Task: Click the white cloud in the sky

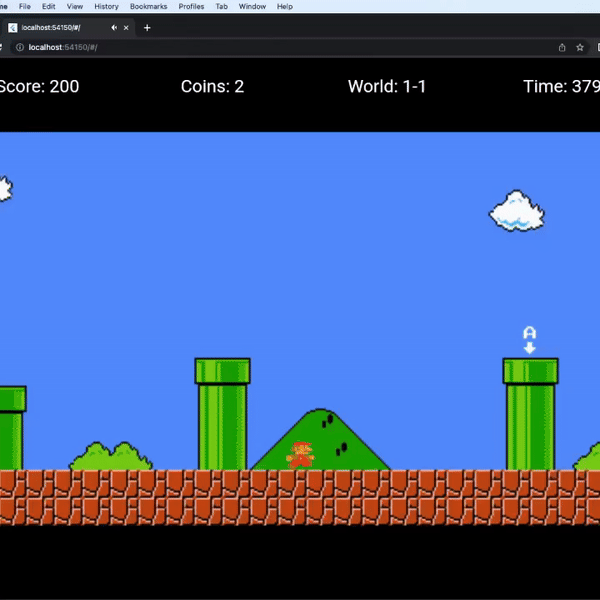Action: coord(516,211)
